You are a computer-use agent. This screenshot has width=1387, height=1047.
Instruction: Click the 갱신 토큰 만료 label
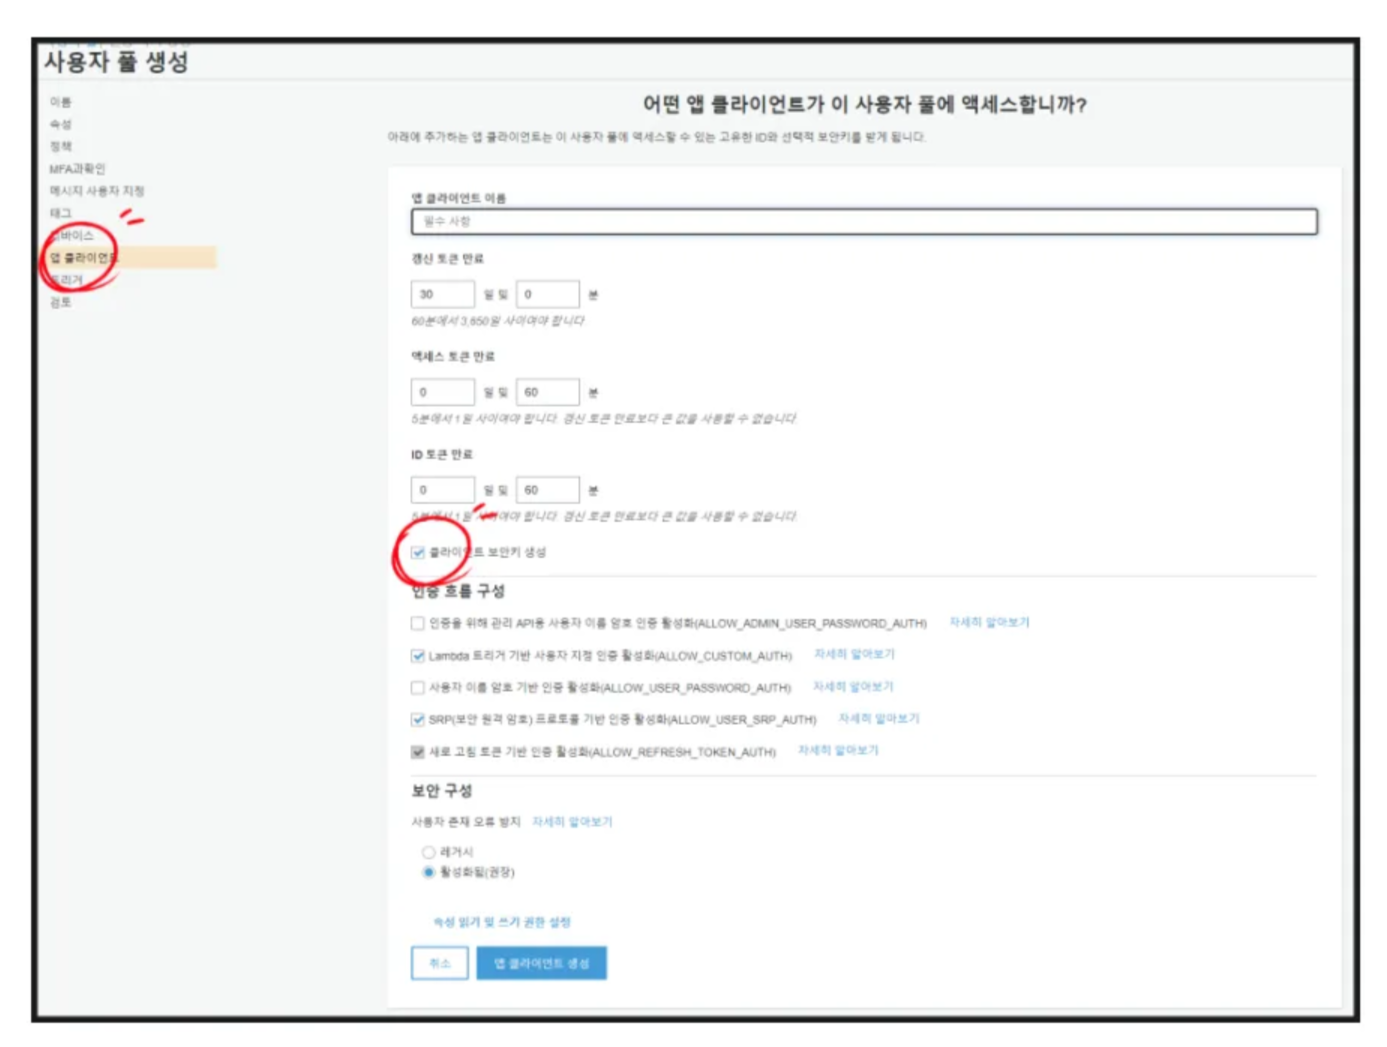tap(447, 259)
